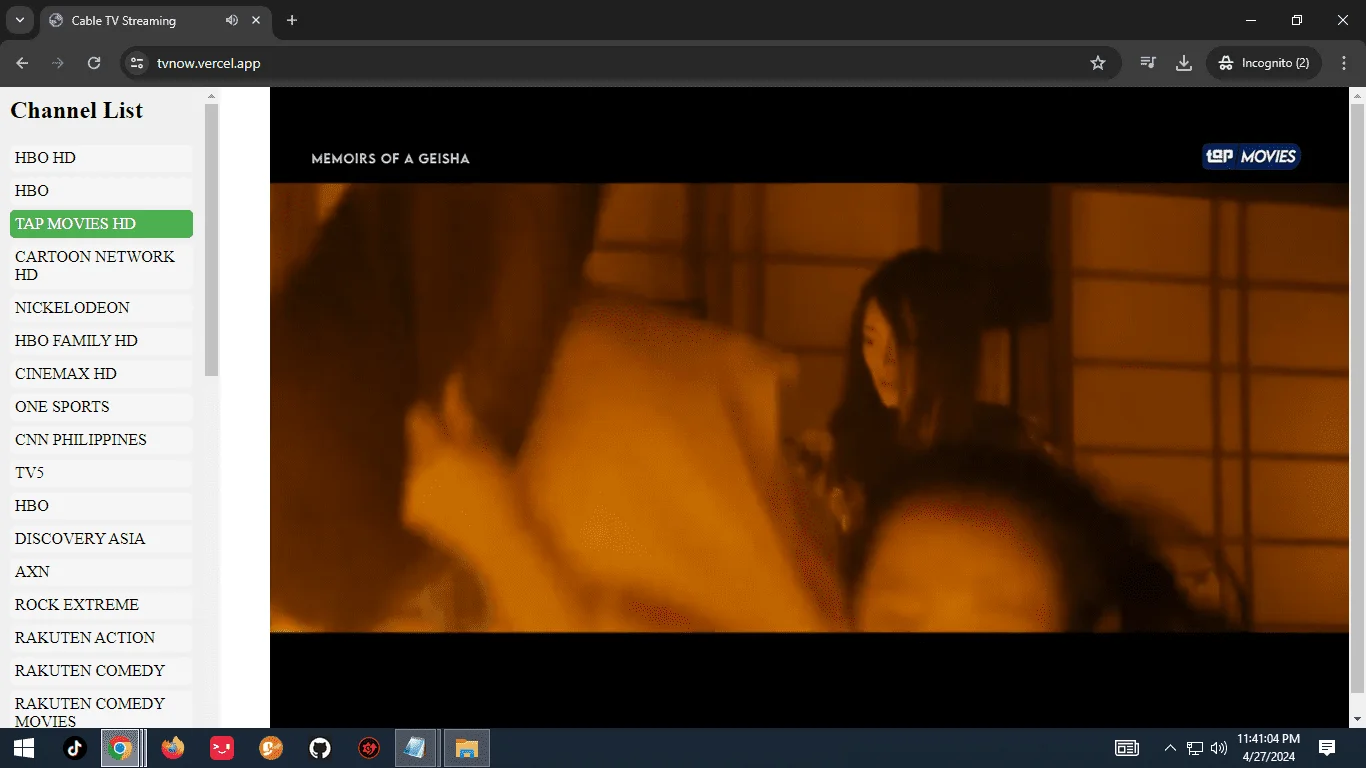Click the channel list scrollbar thumb

point(211,240)
